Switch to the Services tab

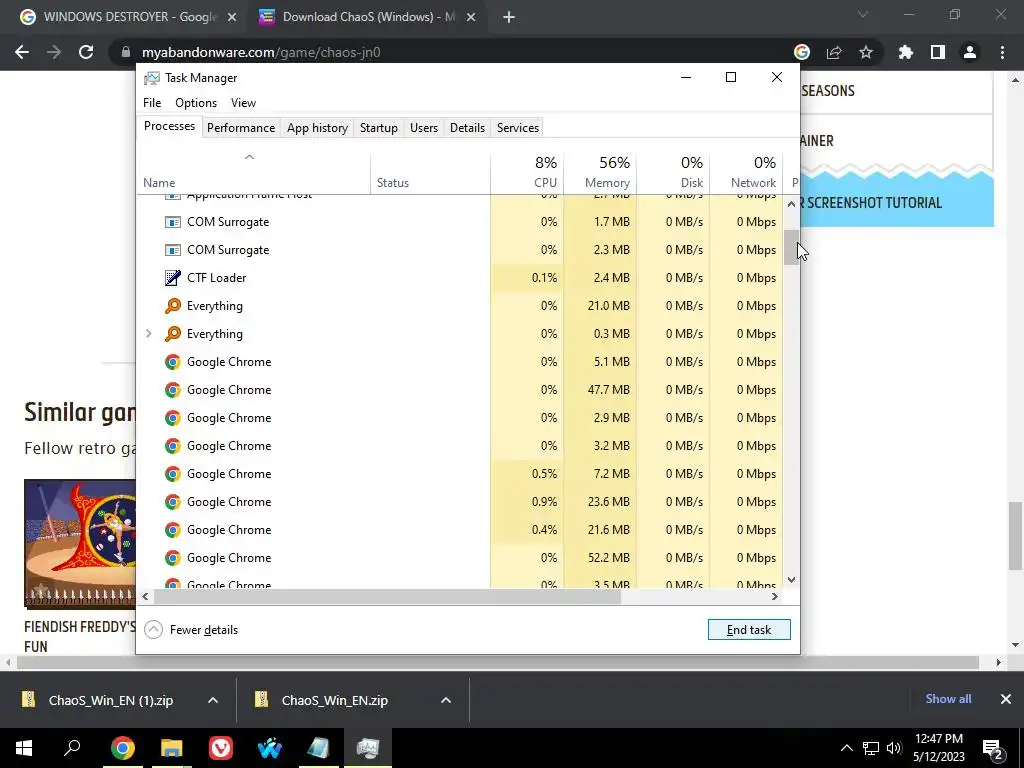pos(518,128)
